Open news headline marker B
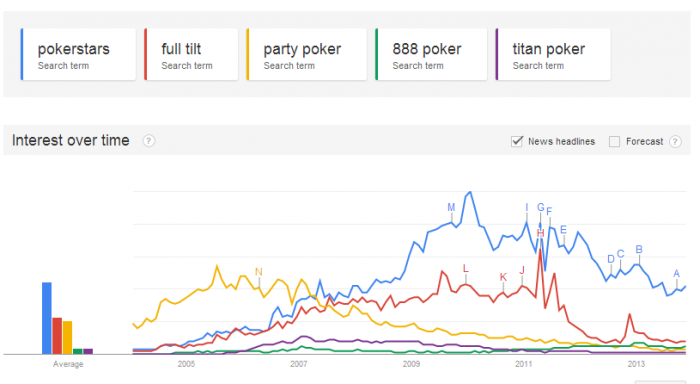Screen dimensions: 700x384 [x=639, y=250]
